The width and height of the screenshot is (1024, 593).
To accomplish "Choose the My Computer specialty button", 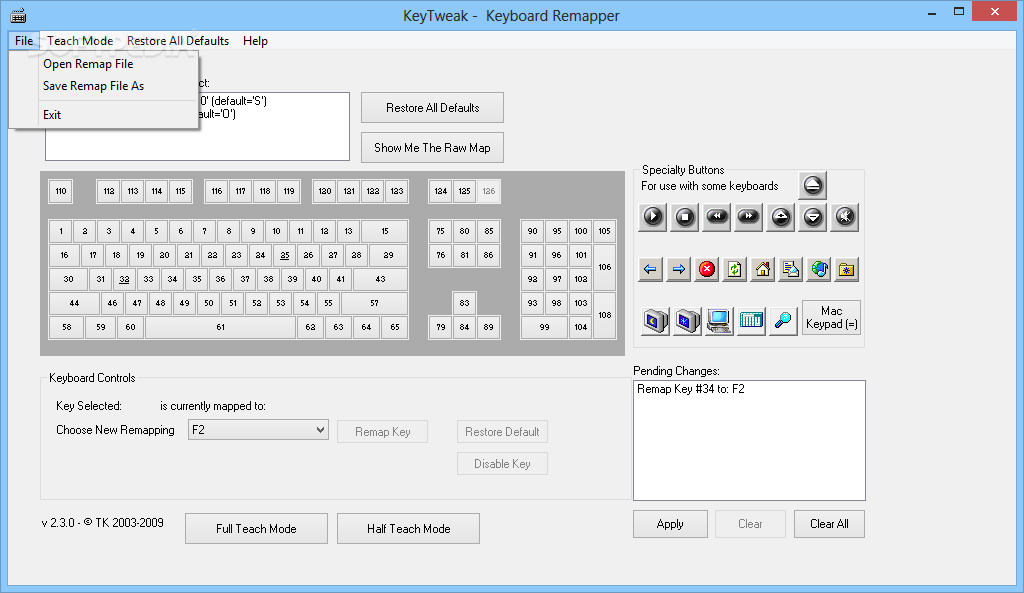I will (x=719, y=321).
